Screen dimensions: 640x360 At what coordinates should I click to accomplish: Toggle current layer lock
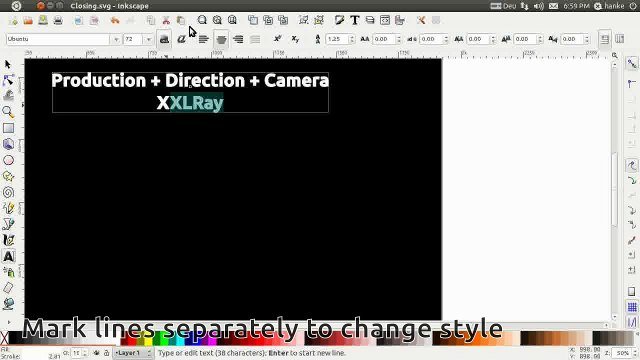tap(106, 353)
